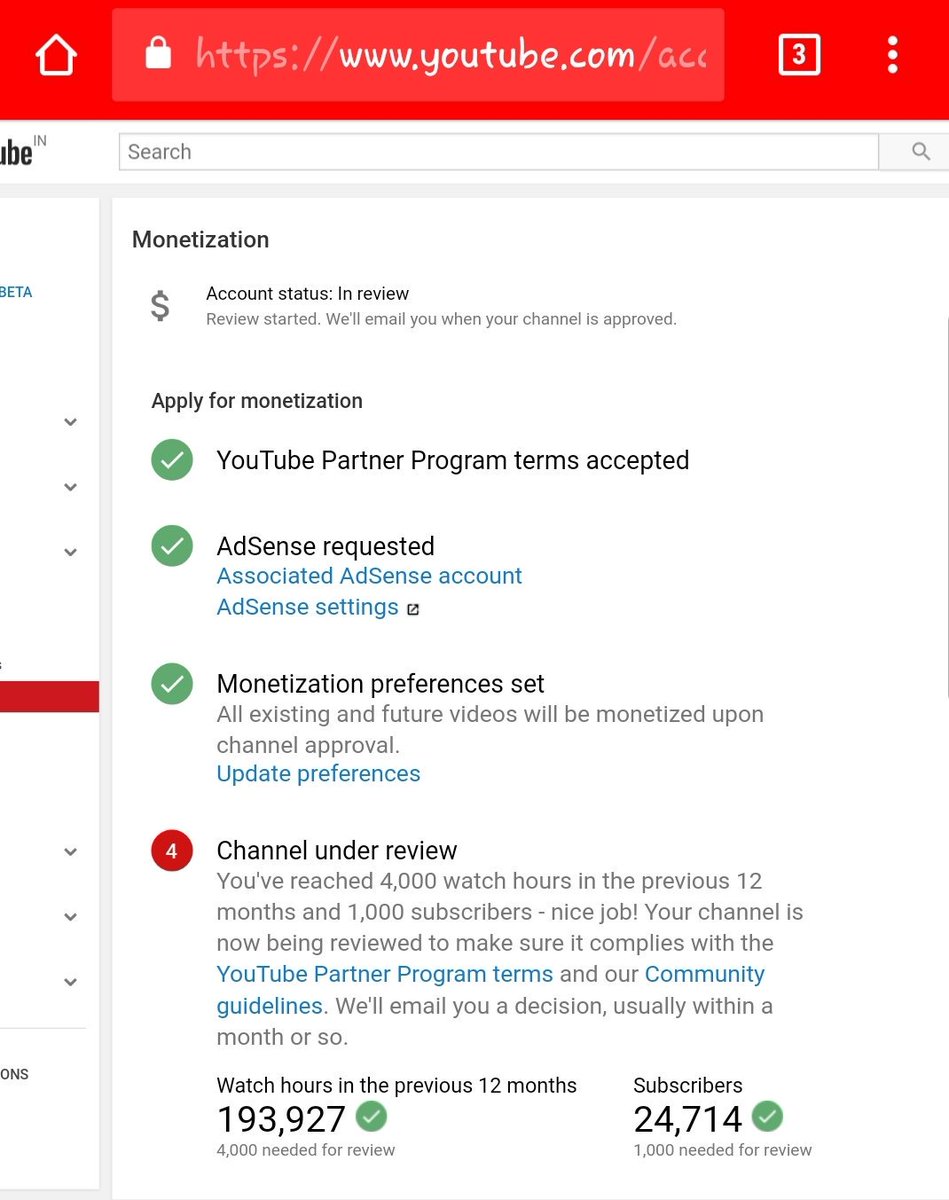Image resolution: width=949 pixels, height=1200 pixels.
Task: Click the red step 4 circle
Action: pos(172,851)
